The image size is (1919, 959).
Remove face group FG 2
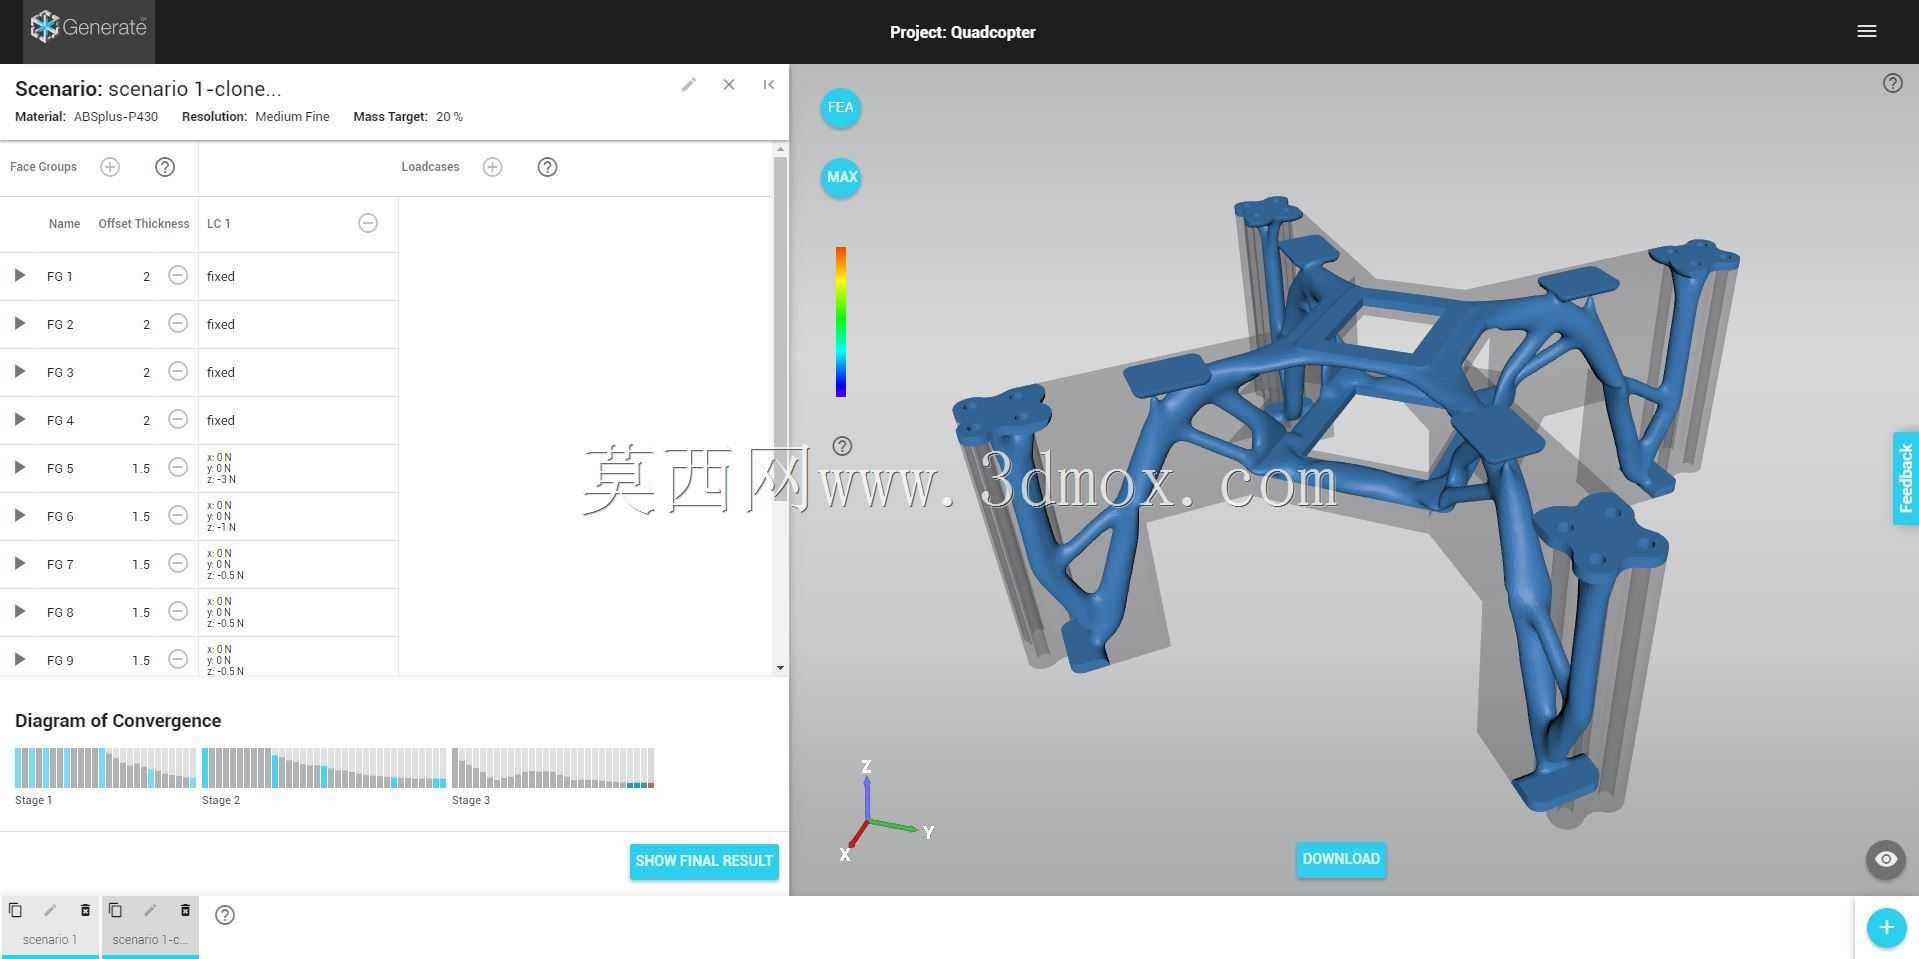178,323
